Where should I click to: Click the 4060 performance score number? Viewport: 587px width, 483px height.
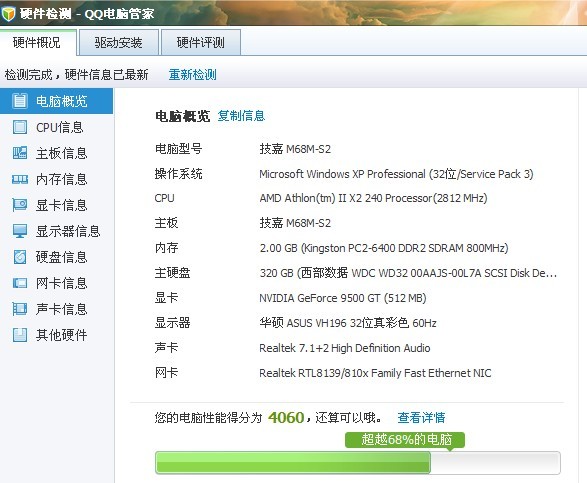(x=286, y=417)
